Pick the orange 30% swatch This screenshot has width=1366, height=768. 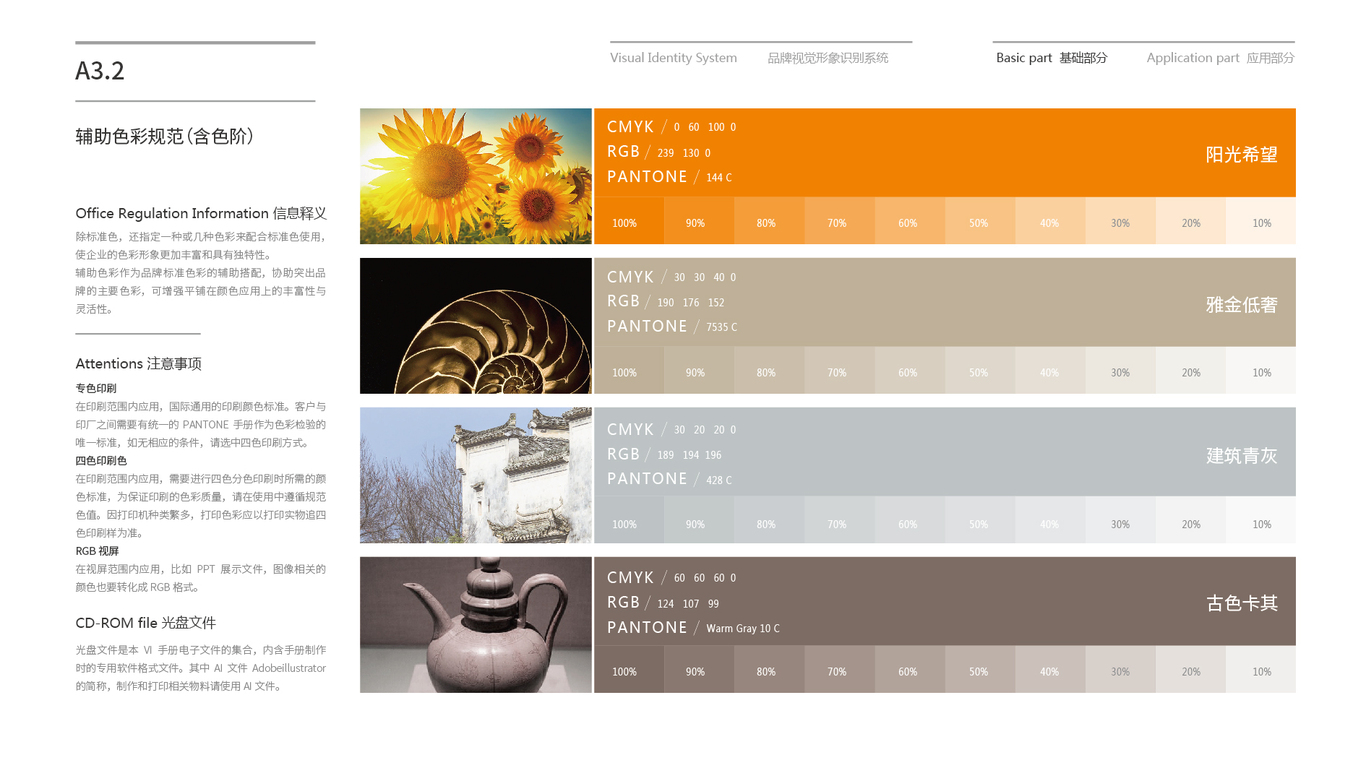click(1120, 221)
